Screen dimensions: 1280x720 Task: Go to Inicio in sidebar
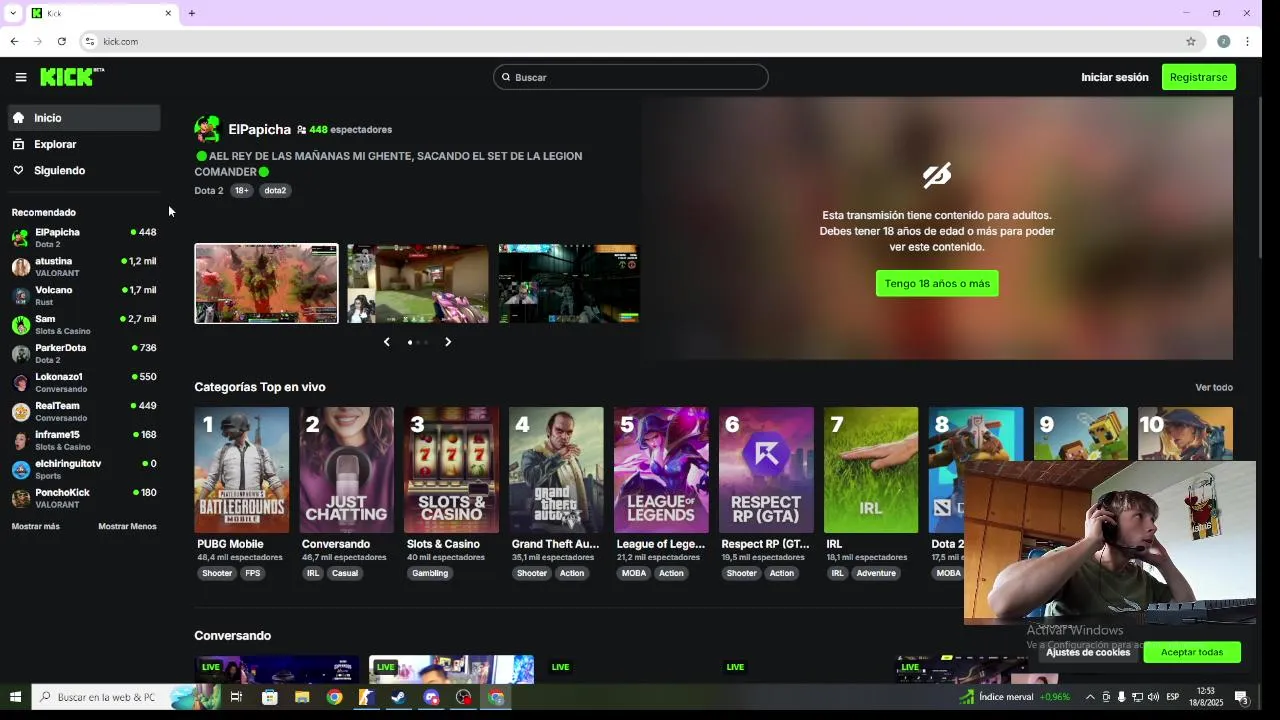point(84,118)
